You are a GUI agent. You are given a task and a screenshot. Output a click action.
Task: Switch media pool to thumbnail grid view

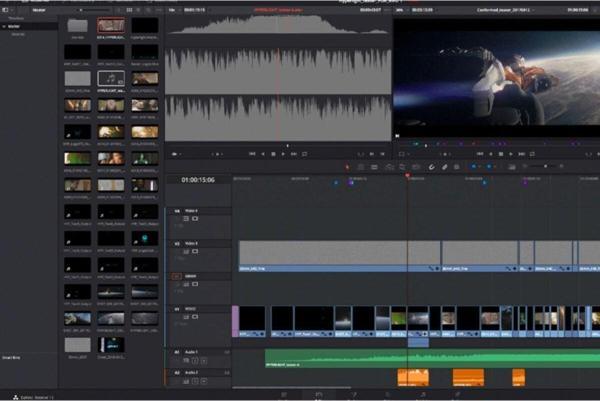[x=129, y=10]
